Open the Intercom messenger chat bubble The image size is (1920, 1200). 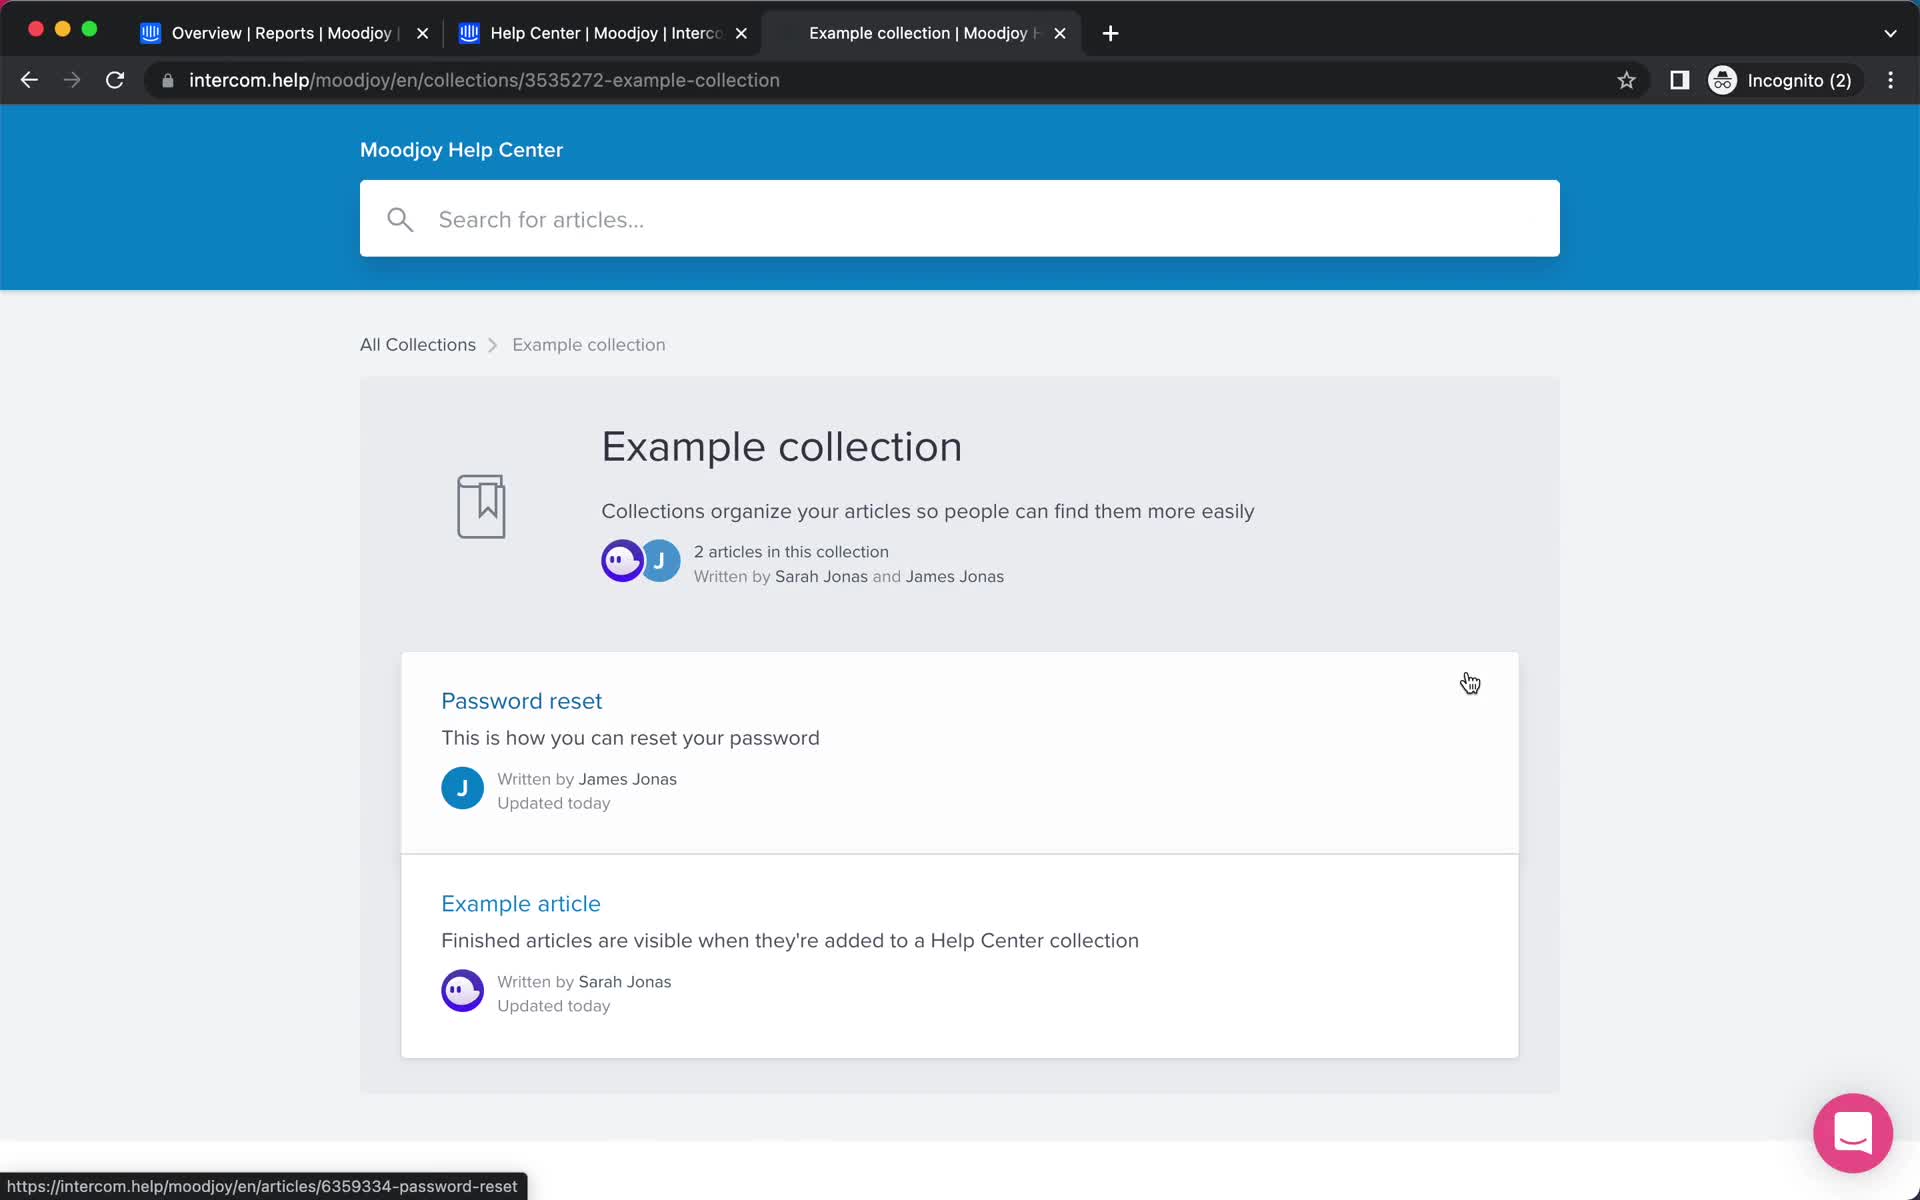(x=1852, y=1133)
